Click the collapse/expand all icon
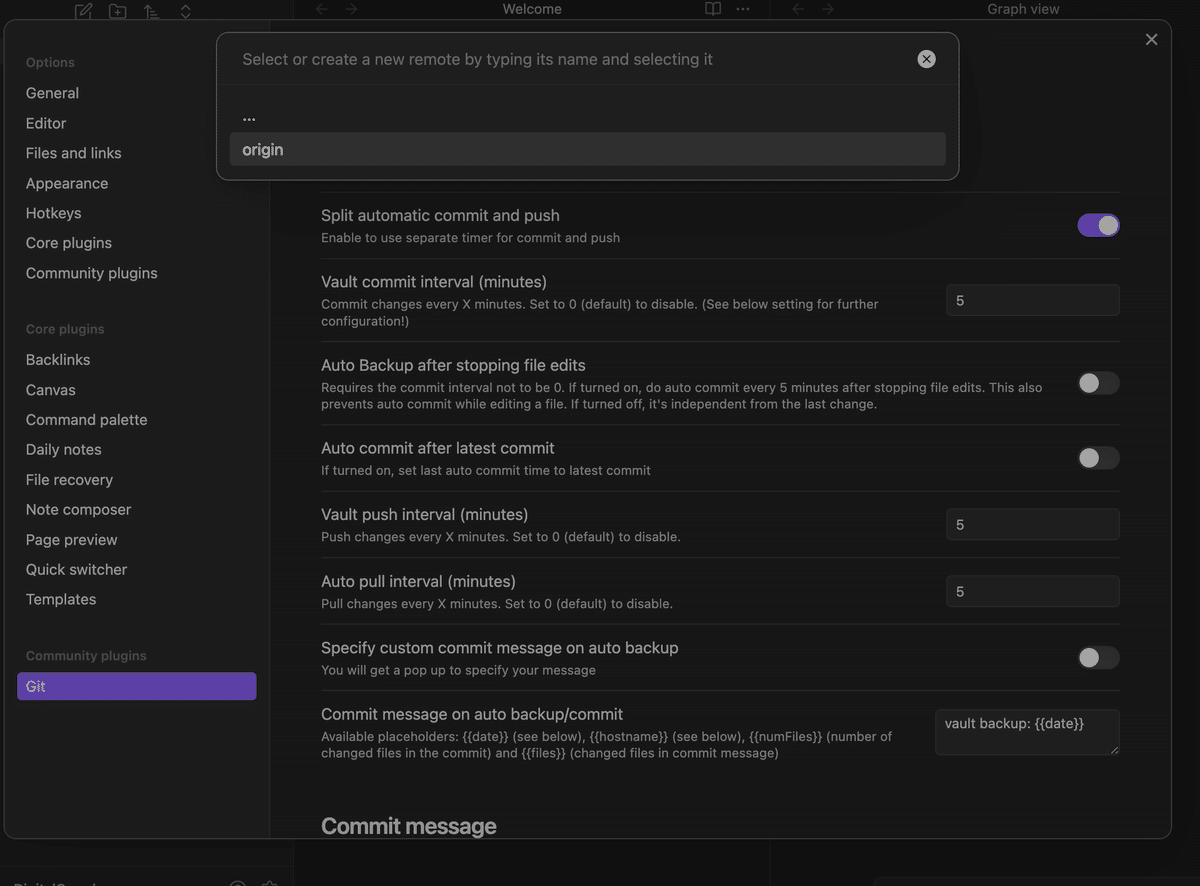1200x886 pixels. [x=186, y=11]
